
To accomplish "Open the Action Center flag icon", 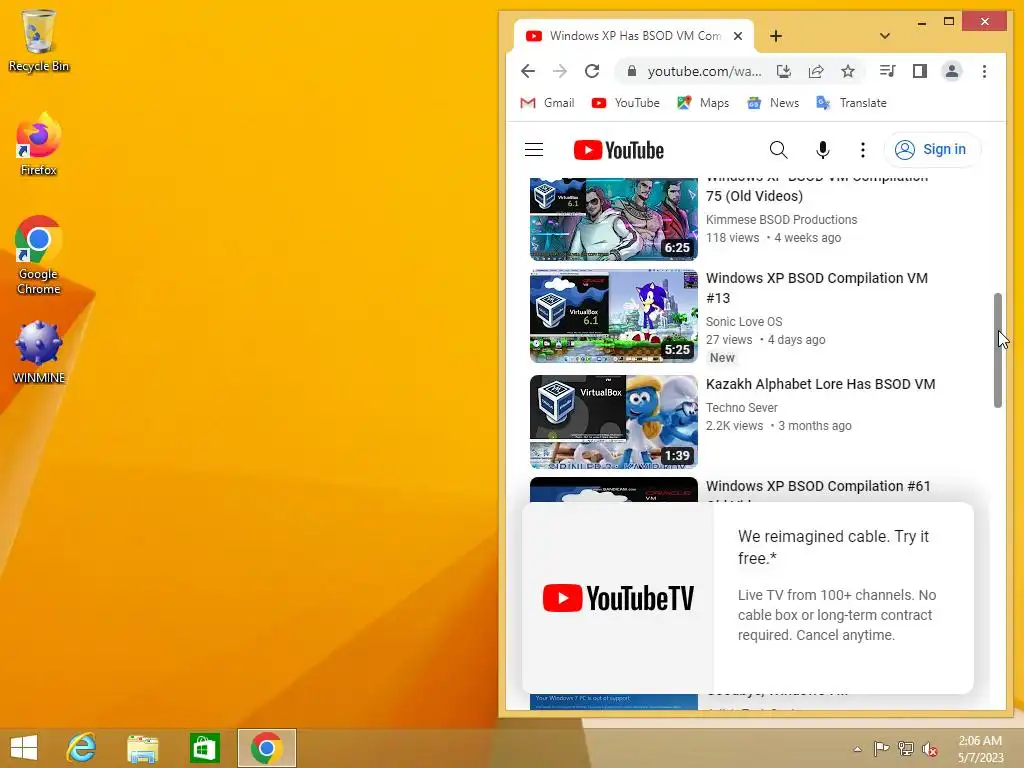I will [x=882, y=748].
